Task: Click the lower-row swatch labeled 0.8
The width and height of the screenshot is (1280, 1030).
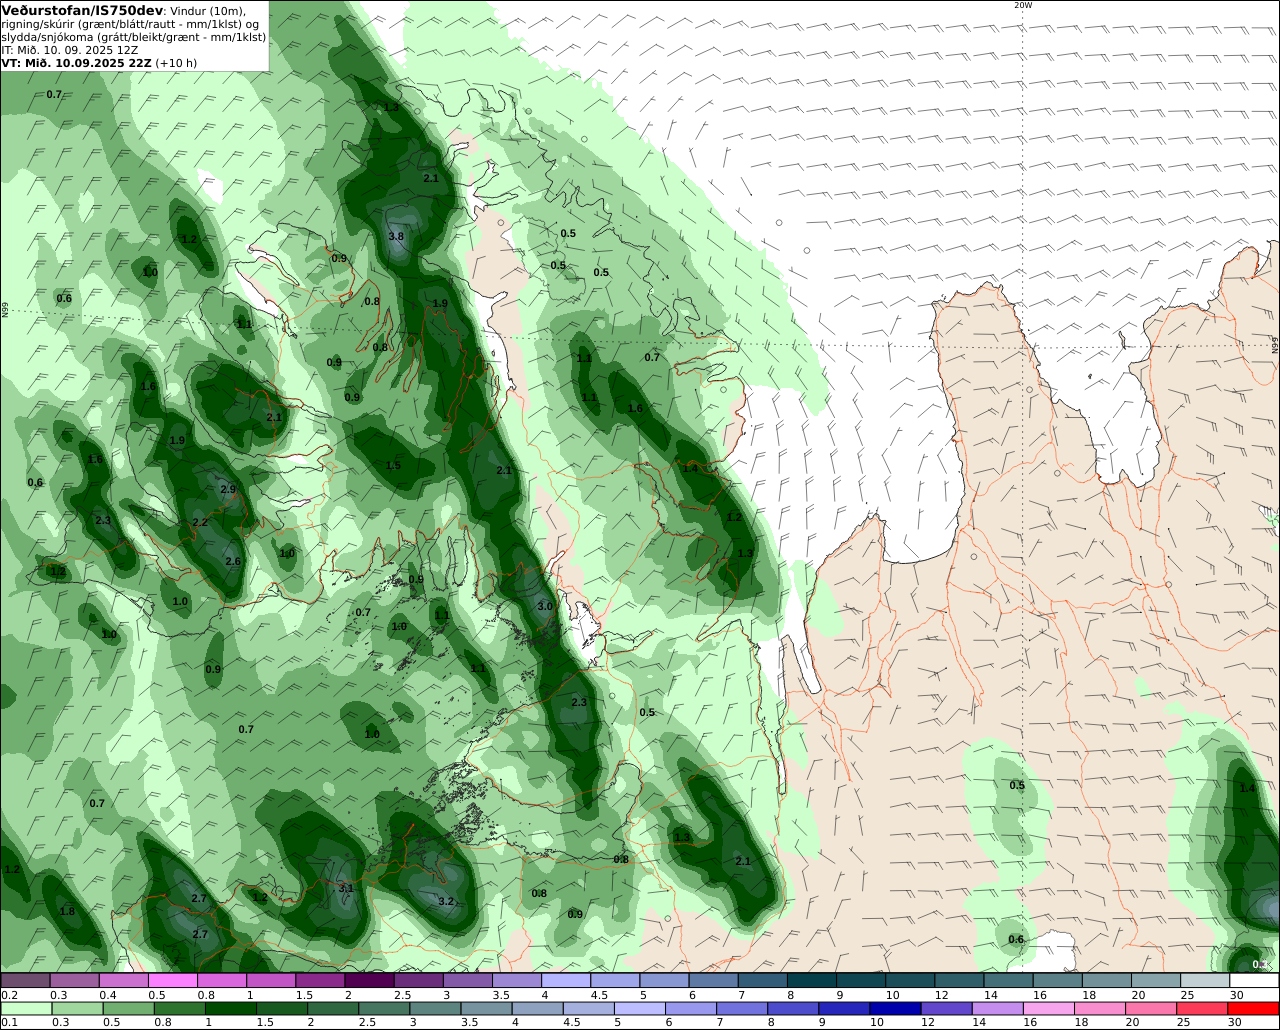Action: pos(179,1008)
